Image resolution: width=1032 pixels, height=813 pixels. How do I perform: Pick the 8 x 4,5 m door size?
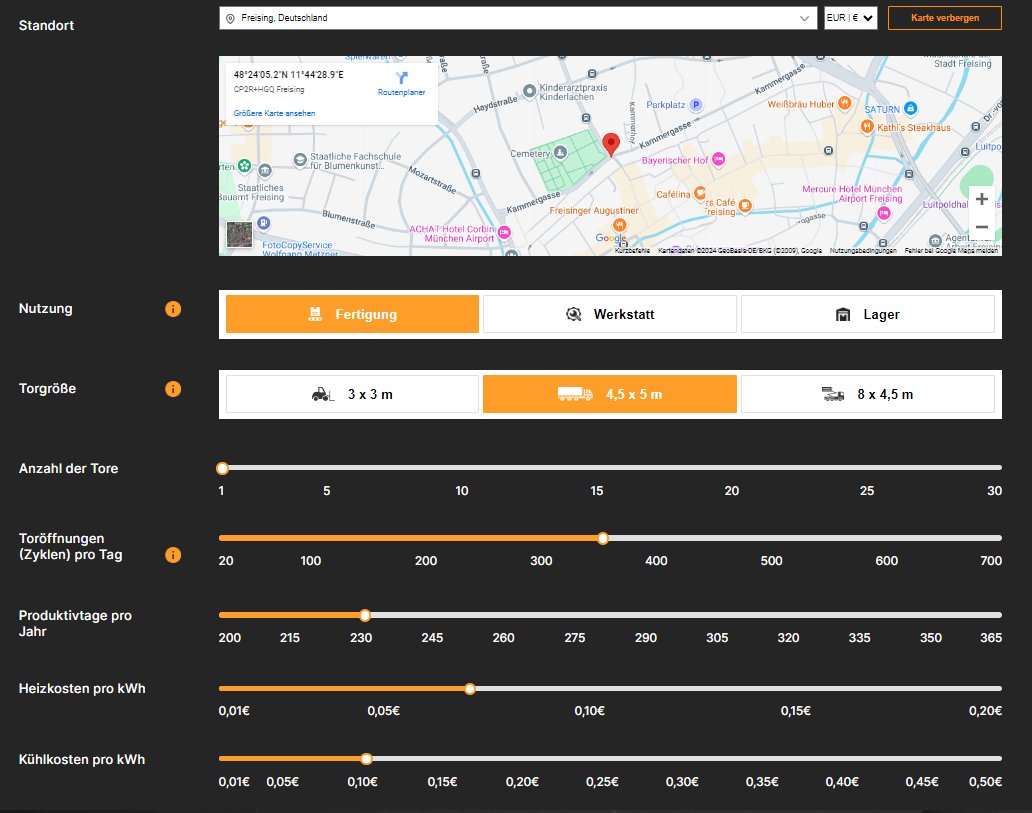pyautogui.click(x=867, y=394)
